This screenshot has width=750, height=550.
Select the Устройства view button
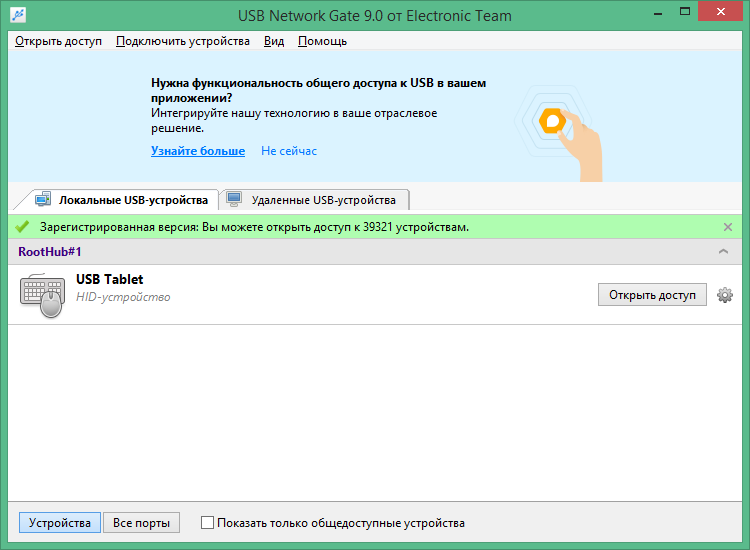click(x=60, y=522)
